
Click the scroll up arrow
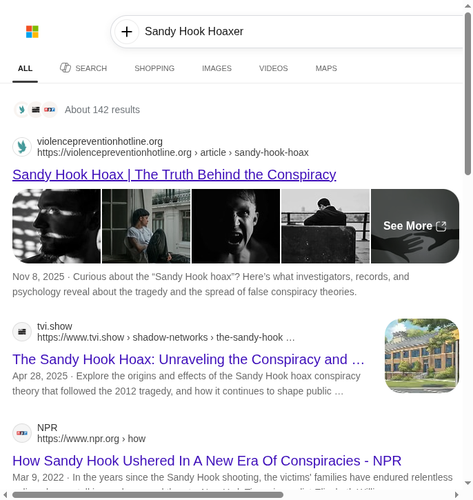point(468,6)
